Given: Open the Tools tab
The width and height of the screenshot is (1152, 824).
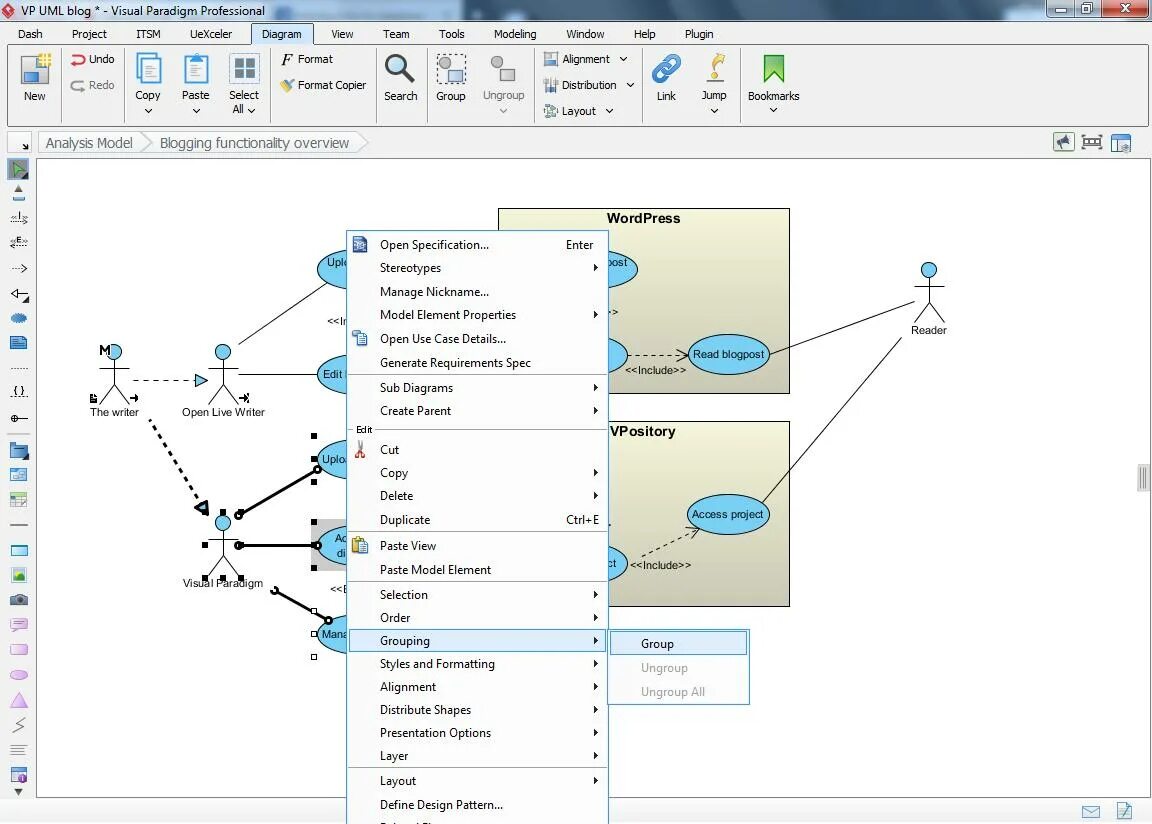Looking at the screenshot, I should pyautogui.click(x=451, y=34).
